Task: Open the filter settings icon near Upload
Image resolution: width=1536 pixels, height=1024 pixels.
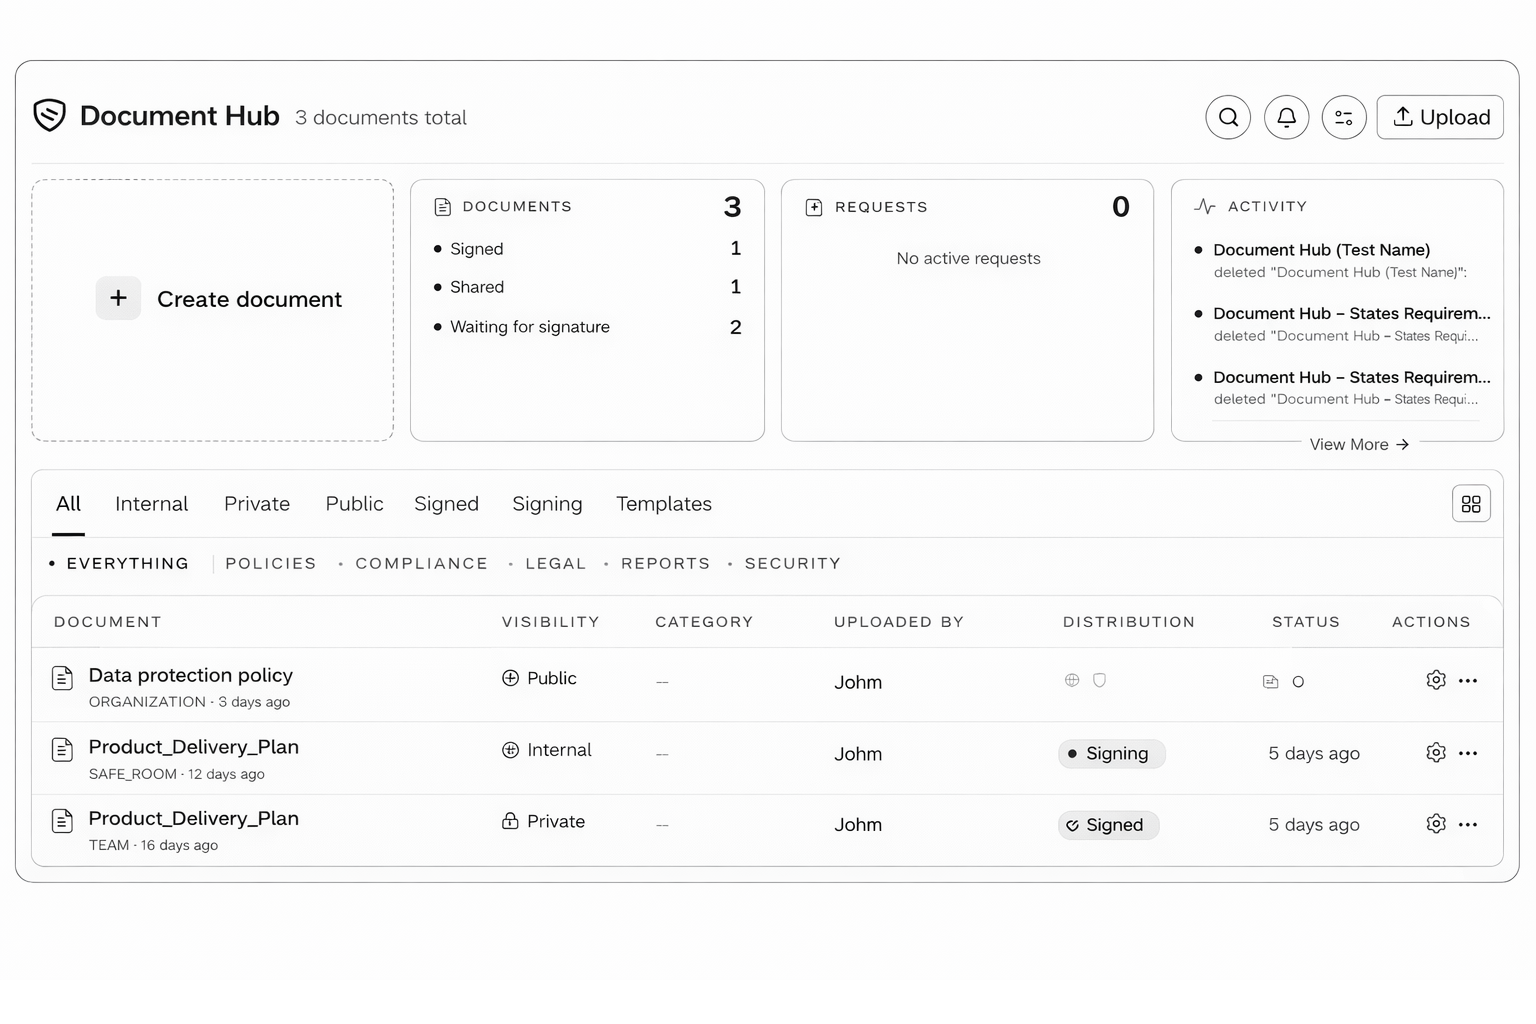Action: pyautogui.click(x=1344, y=117)
